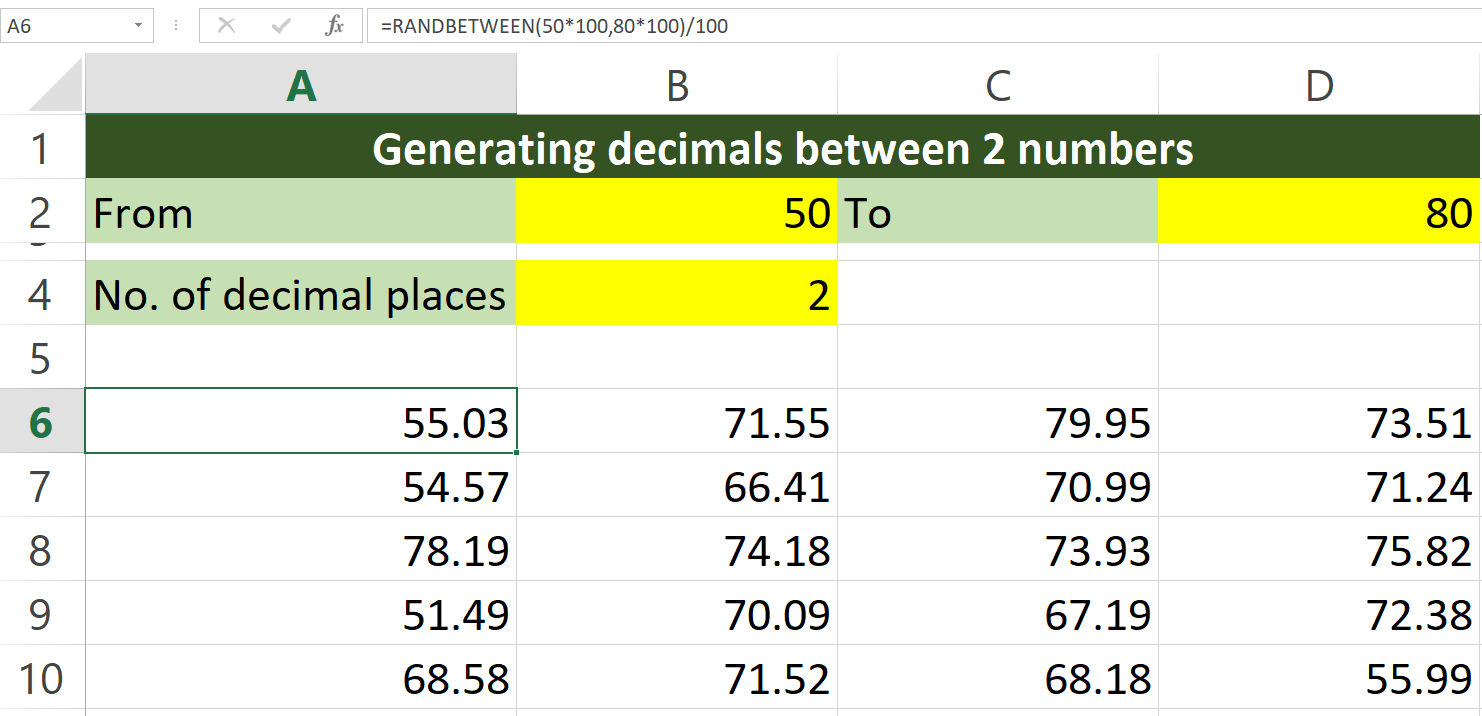Image resolution: width=1482 pixels, height=716 pixels.
Task: Select row header 6
Action: coord(41,422)
